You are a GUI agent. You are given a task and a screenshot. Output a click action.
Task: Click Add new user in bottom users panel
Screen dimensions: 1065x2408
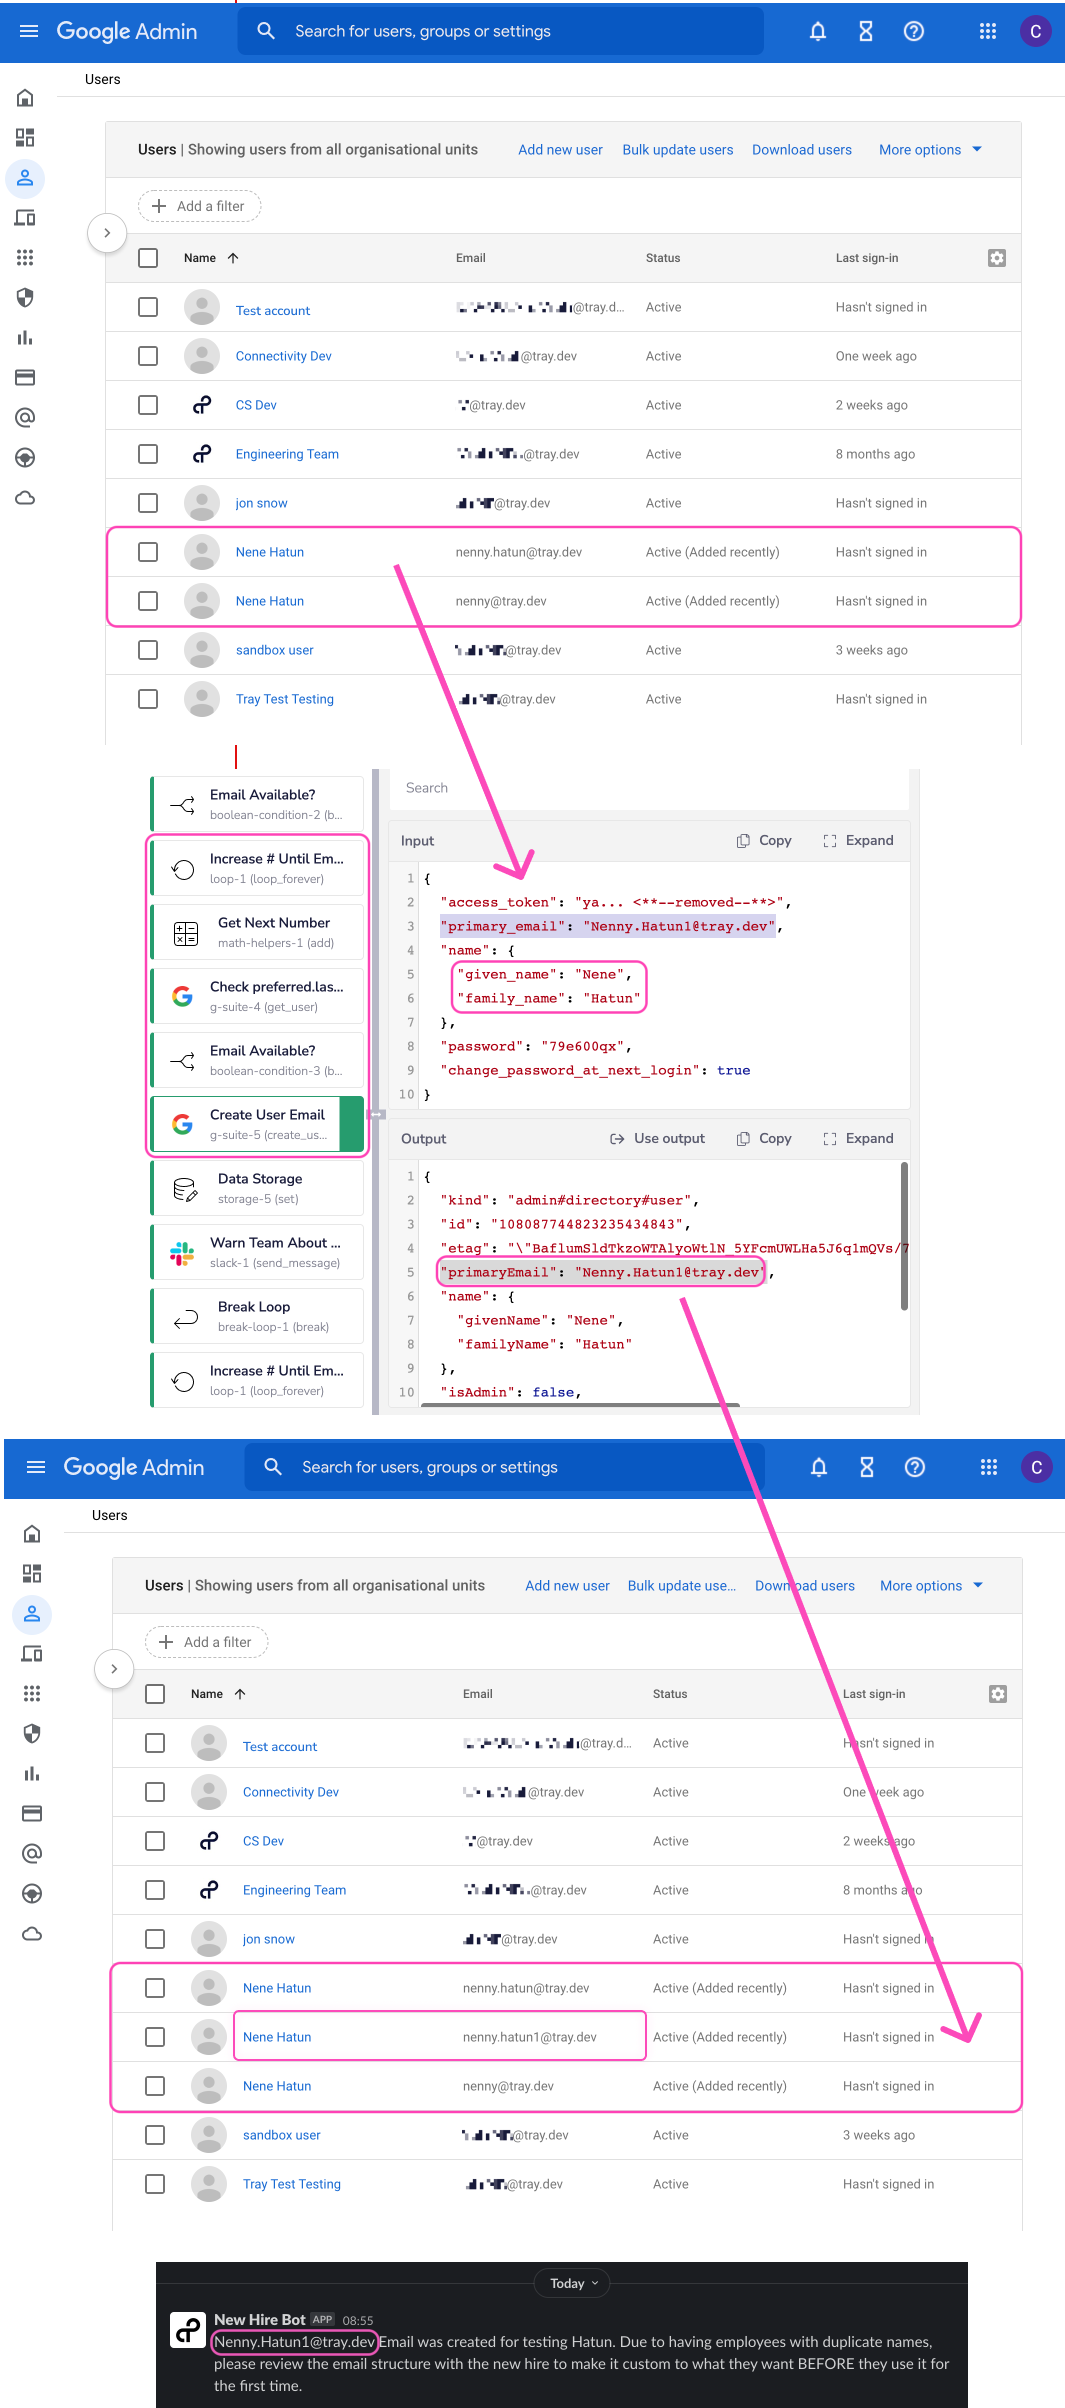(567, 1586)
